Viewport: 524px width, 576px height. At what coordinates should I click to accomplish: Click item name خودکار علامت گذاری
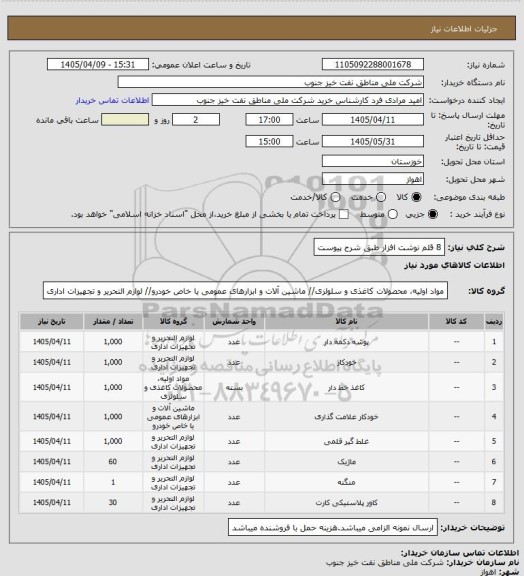click(x=346, y=417)
